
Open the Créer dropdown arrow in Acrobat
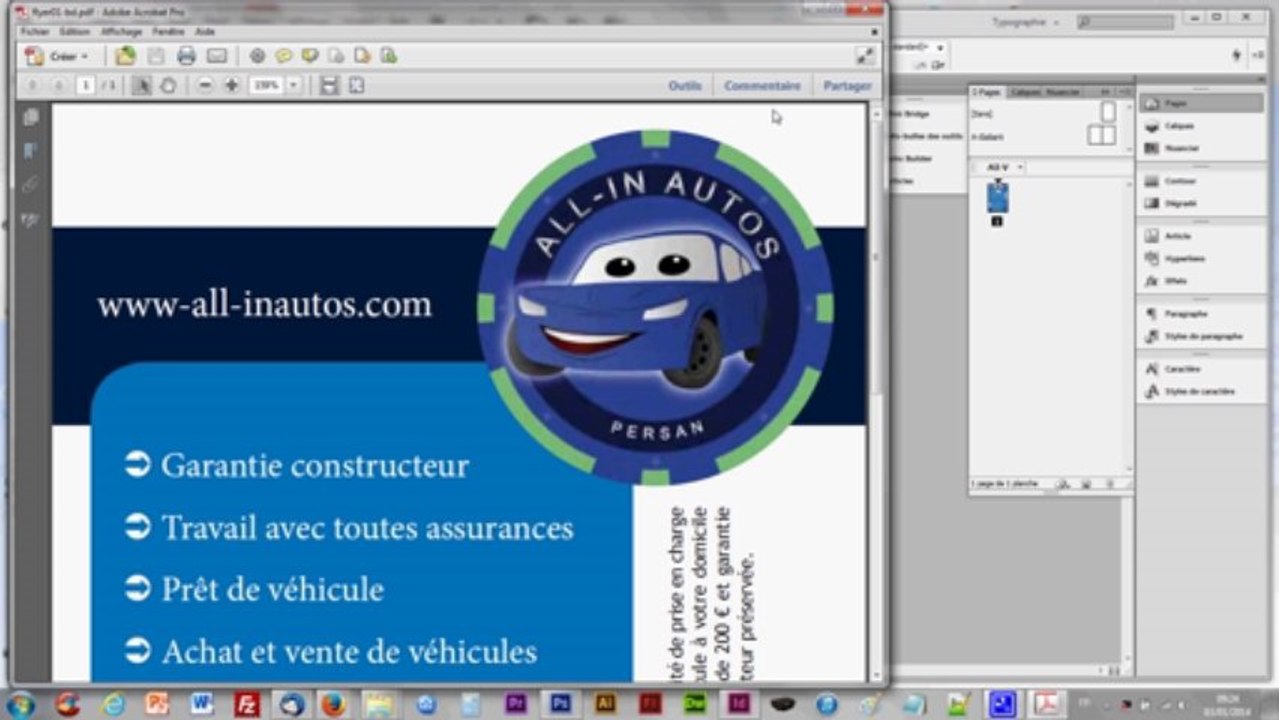coord(84,57)
